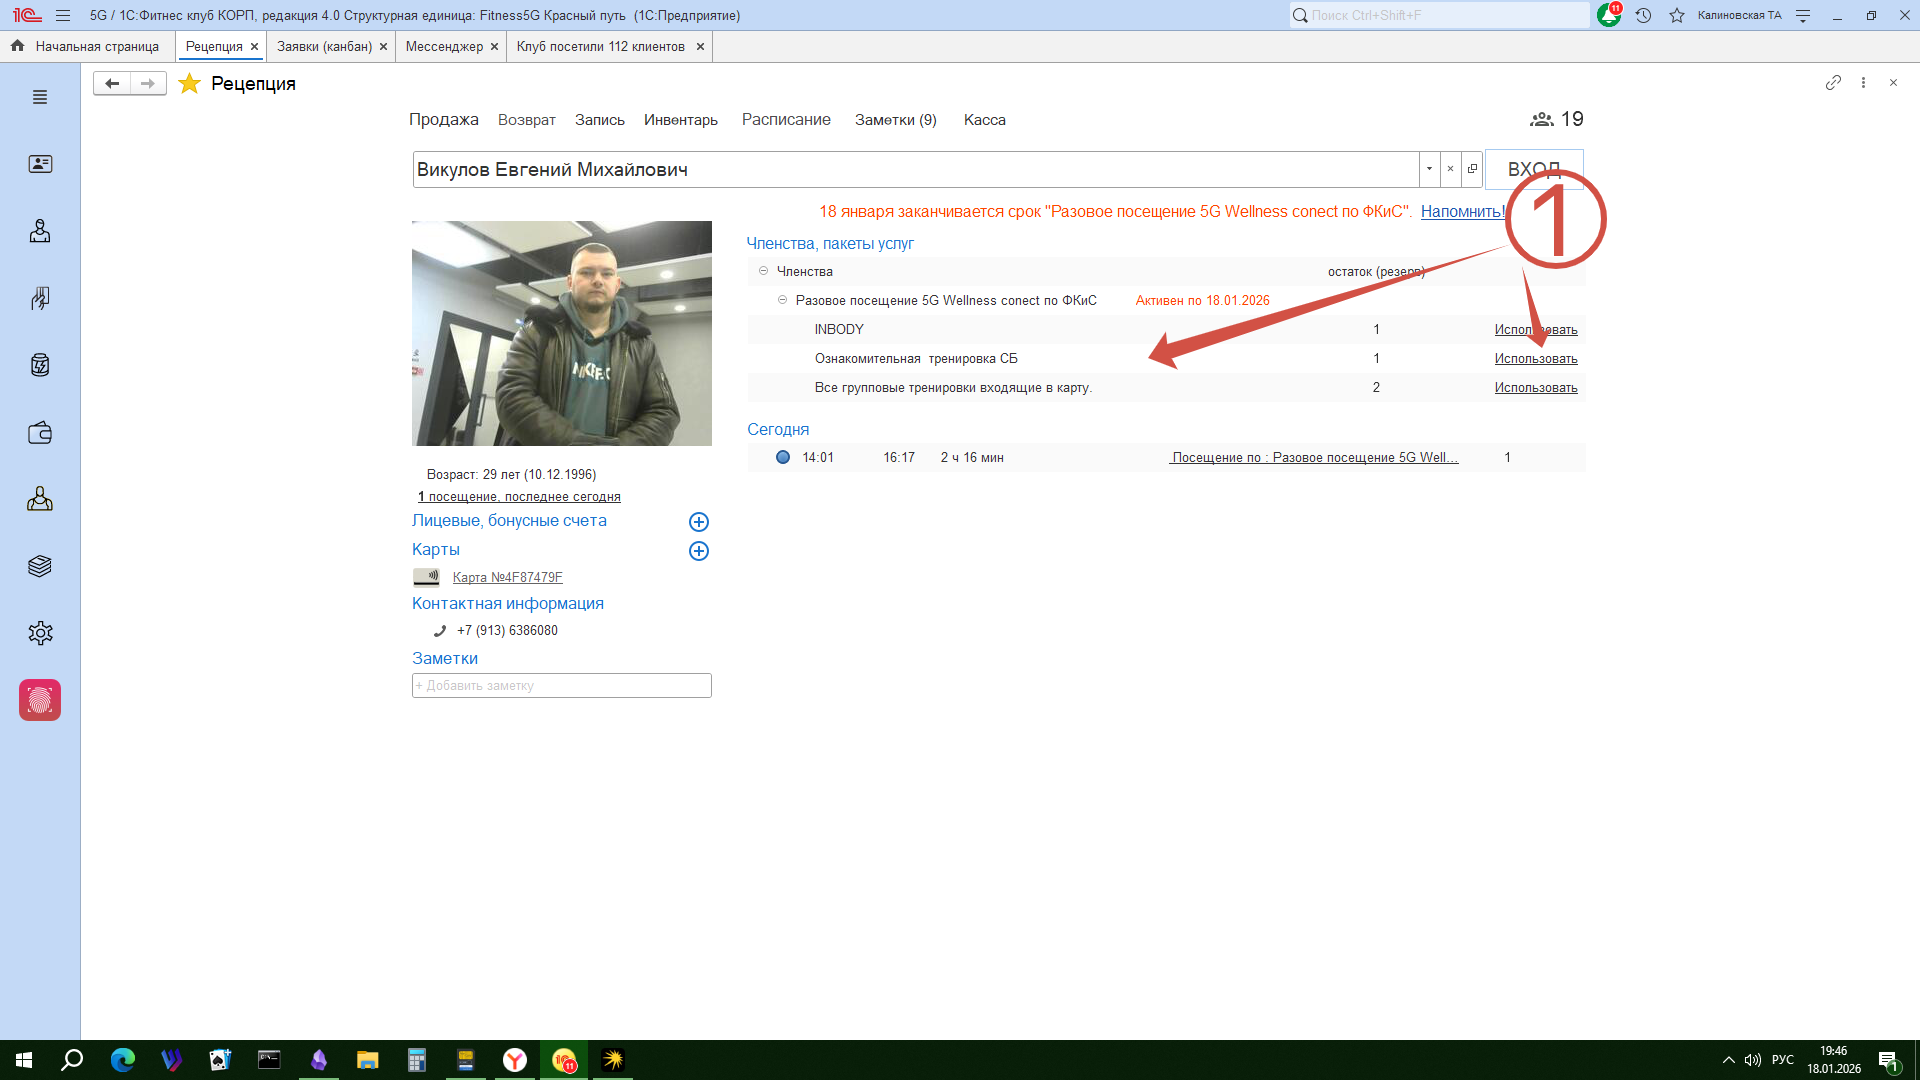This screenshot has height=1080, width=1920.
Task: Open the client name dropdown arrow
Action: coord(1429,169)
